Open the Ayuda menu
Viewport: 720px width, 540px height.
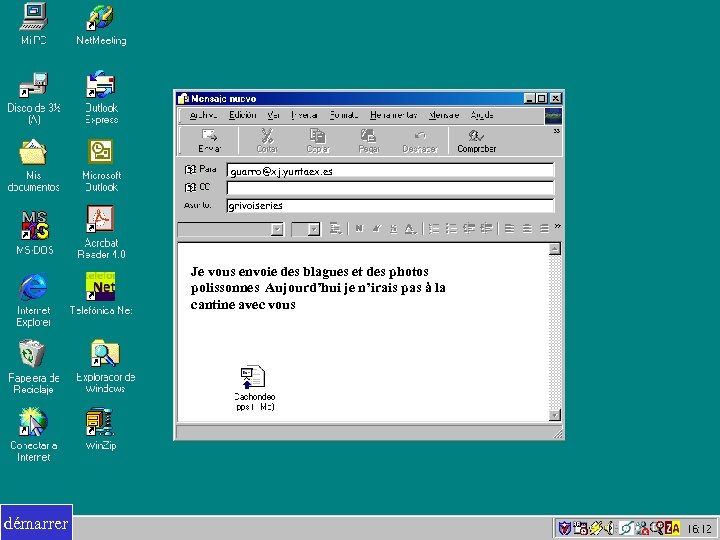[x=482, y=115]
